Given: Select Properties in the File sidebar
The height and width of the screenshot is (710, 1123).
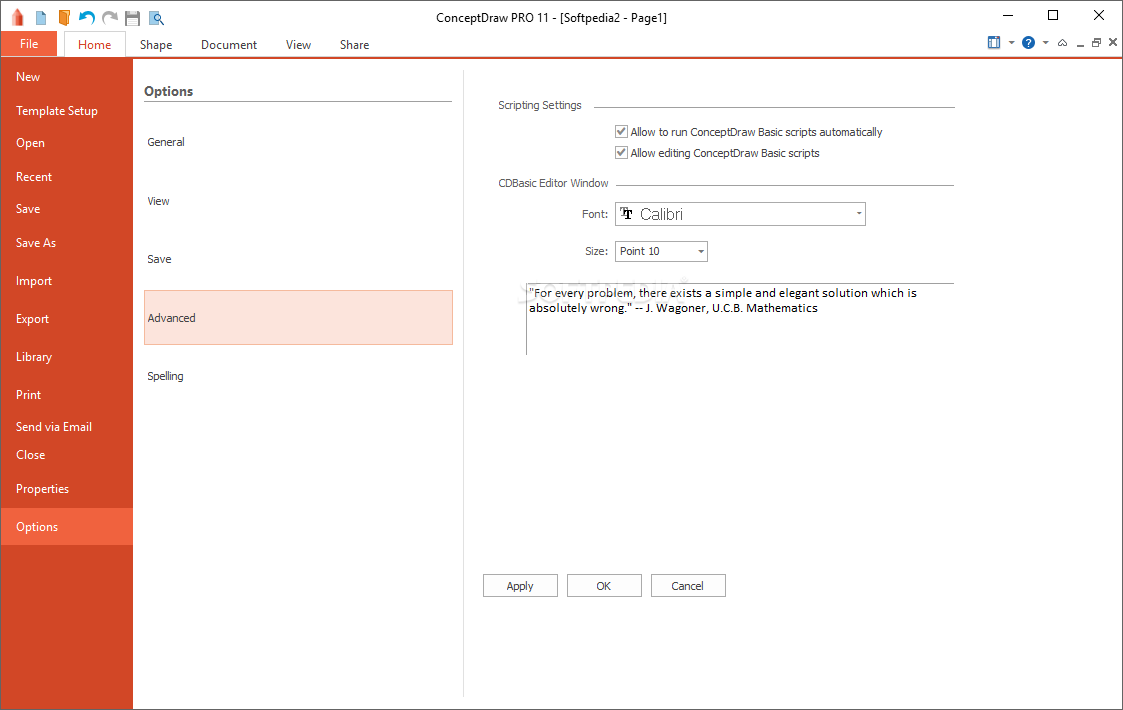Looking at the screenshot, I should coord(67,489).
